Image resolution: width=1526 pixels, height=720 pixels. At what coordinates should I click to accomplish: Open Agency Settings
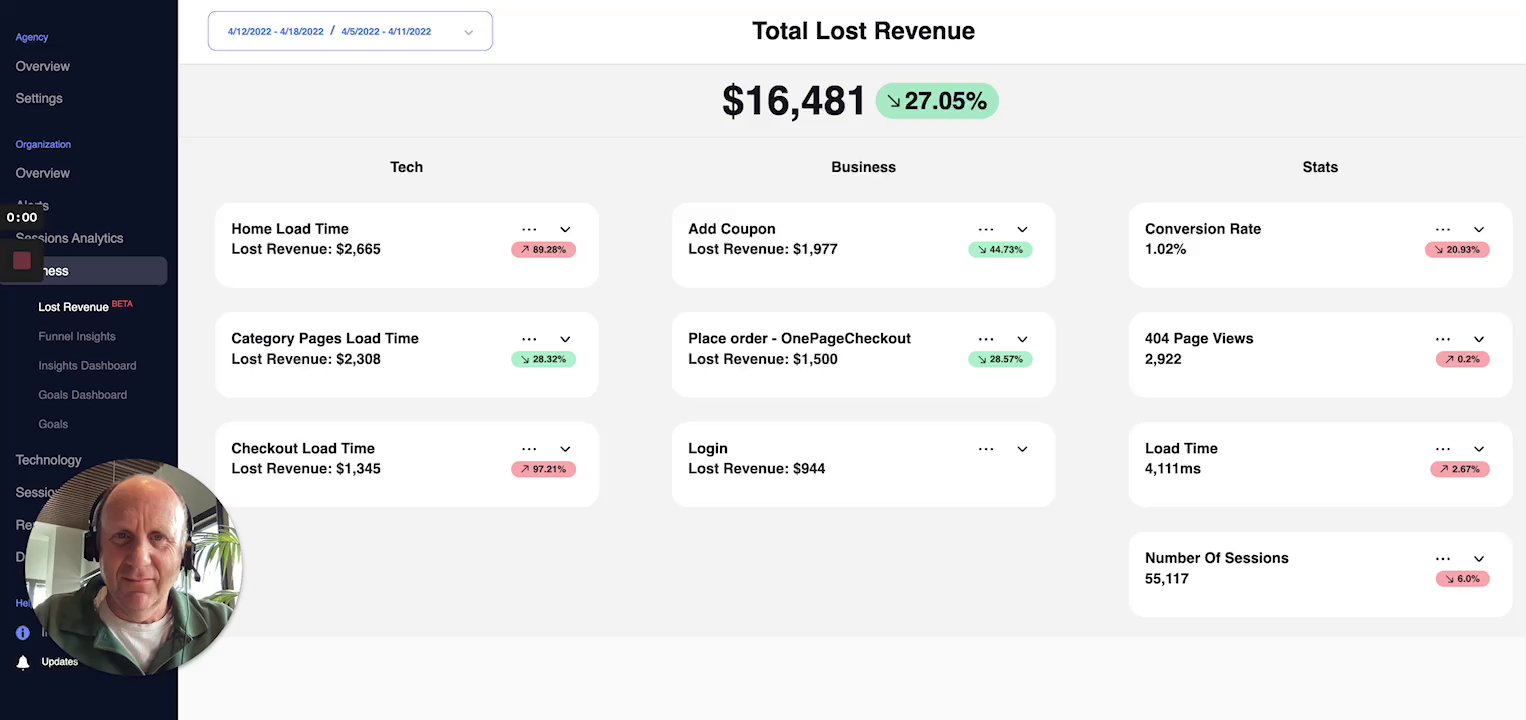pos(39,98)
